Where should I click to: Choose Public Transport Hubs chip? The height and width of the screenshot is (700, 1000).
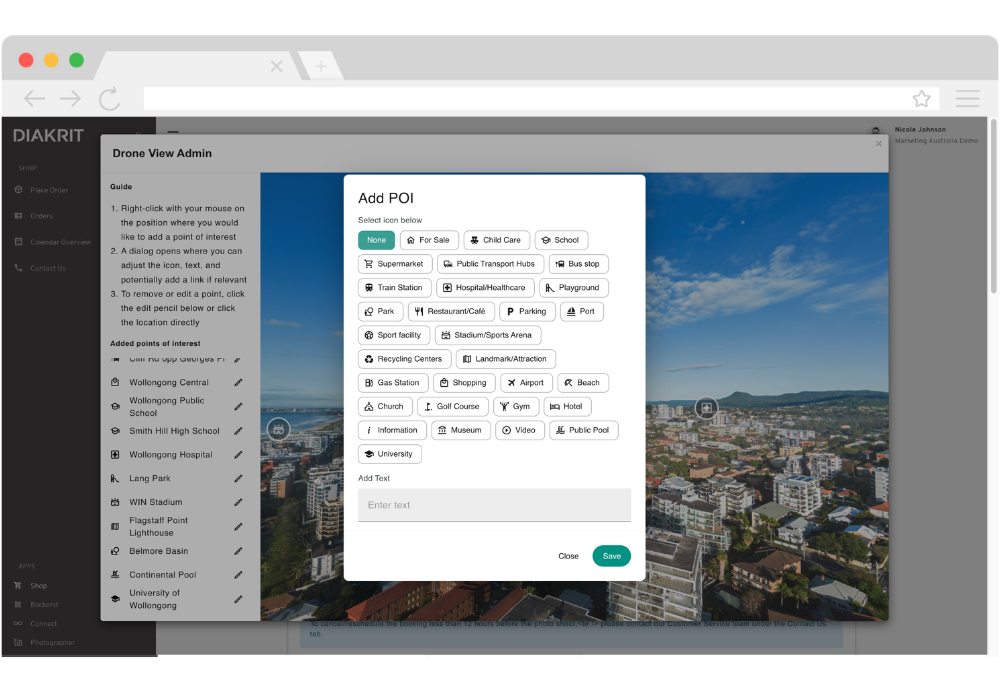click(x=490, y=264)
